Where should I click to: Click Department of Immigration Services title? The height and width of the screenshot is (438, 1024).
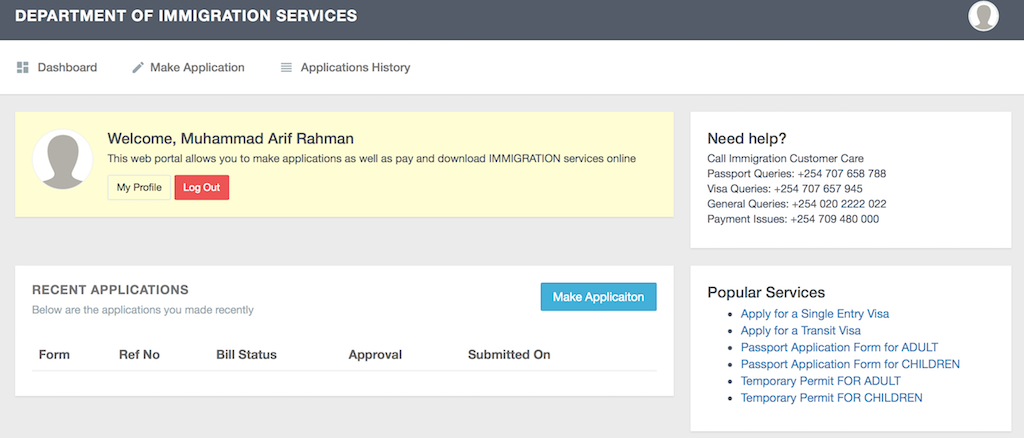point(186,16)
